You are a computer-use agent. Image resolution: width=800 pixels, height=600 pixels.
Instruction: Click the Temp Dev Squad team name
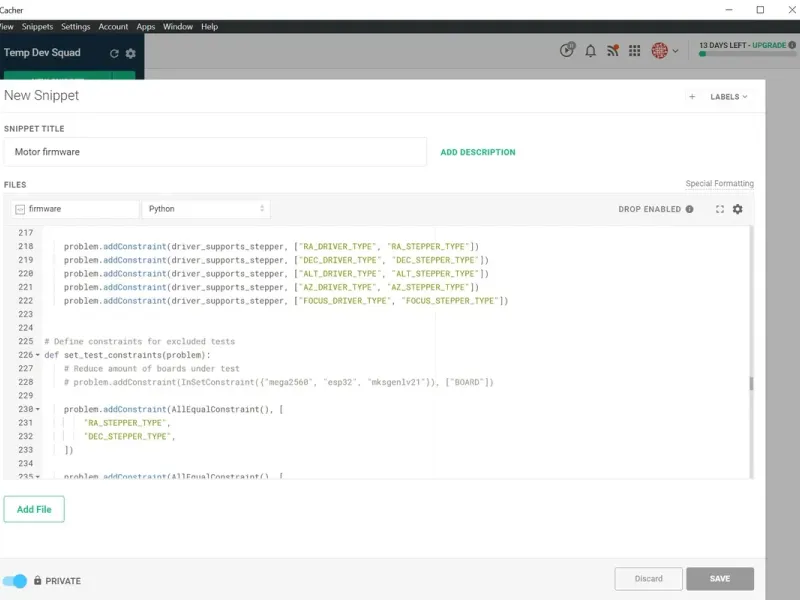pyautogui.click(x=42, y=53)
